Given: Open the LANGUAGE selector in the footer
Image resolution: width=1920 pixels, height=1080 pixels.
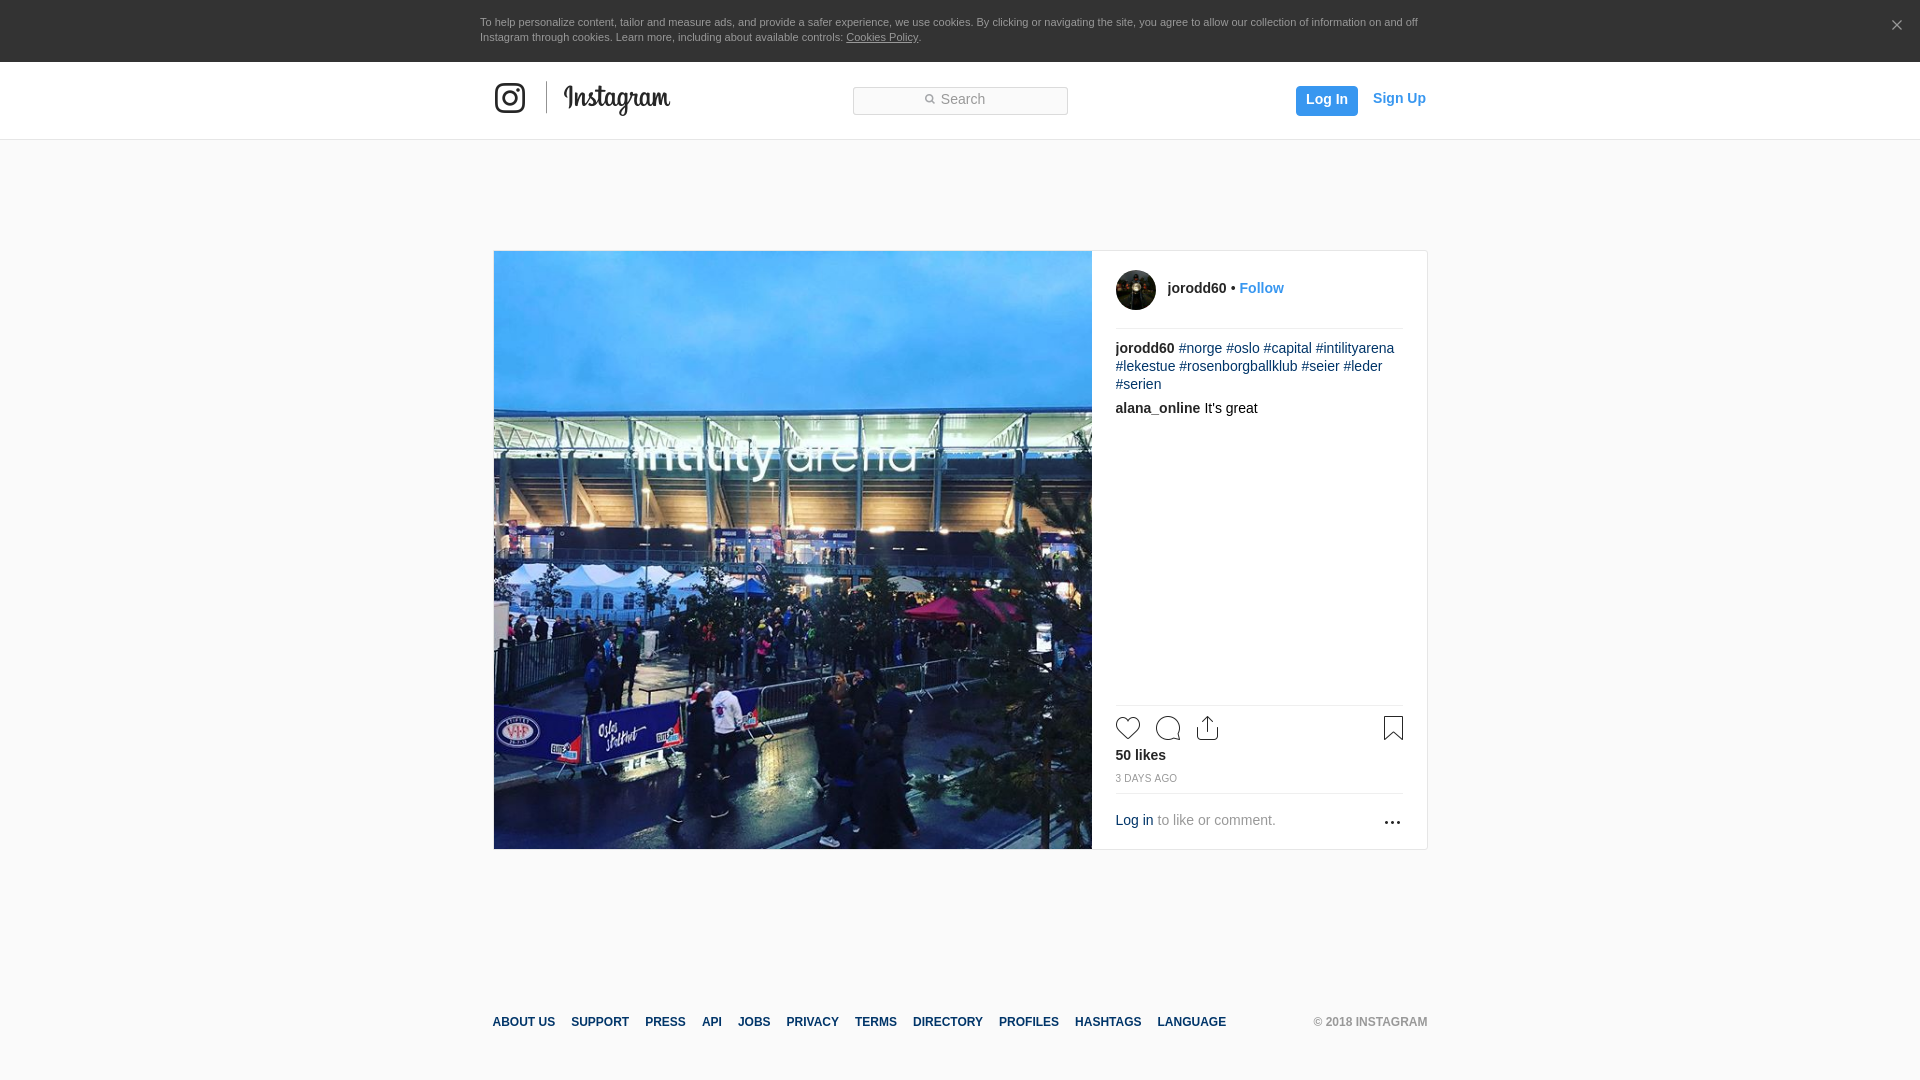Looking at the screenshot, I should pos(1191,1022).
